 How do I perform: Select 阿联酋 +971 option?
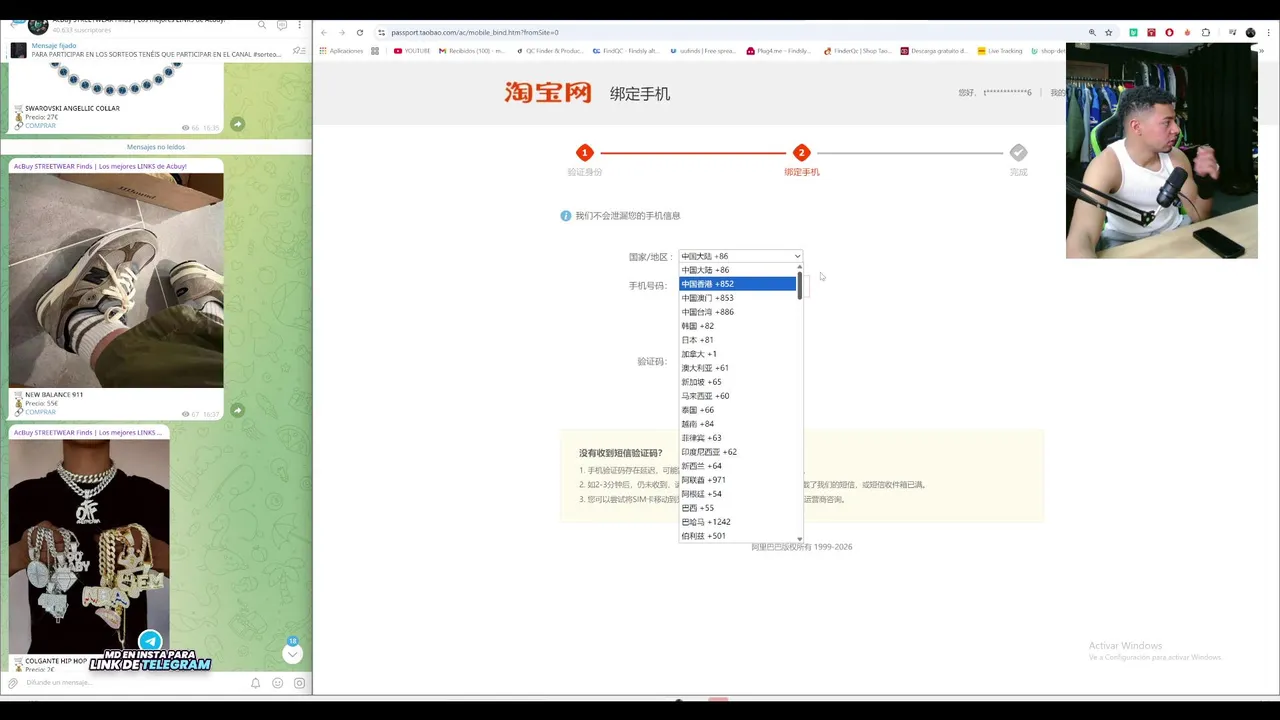738,480
